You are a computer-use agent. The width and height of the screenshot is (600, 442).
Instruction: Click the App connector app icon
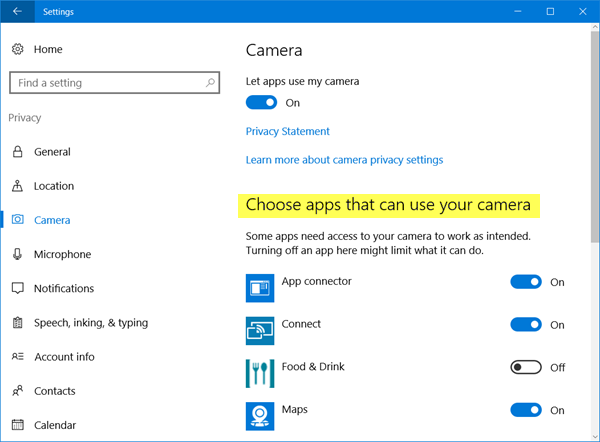(x=260, y=288)
